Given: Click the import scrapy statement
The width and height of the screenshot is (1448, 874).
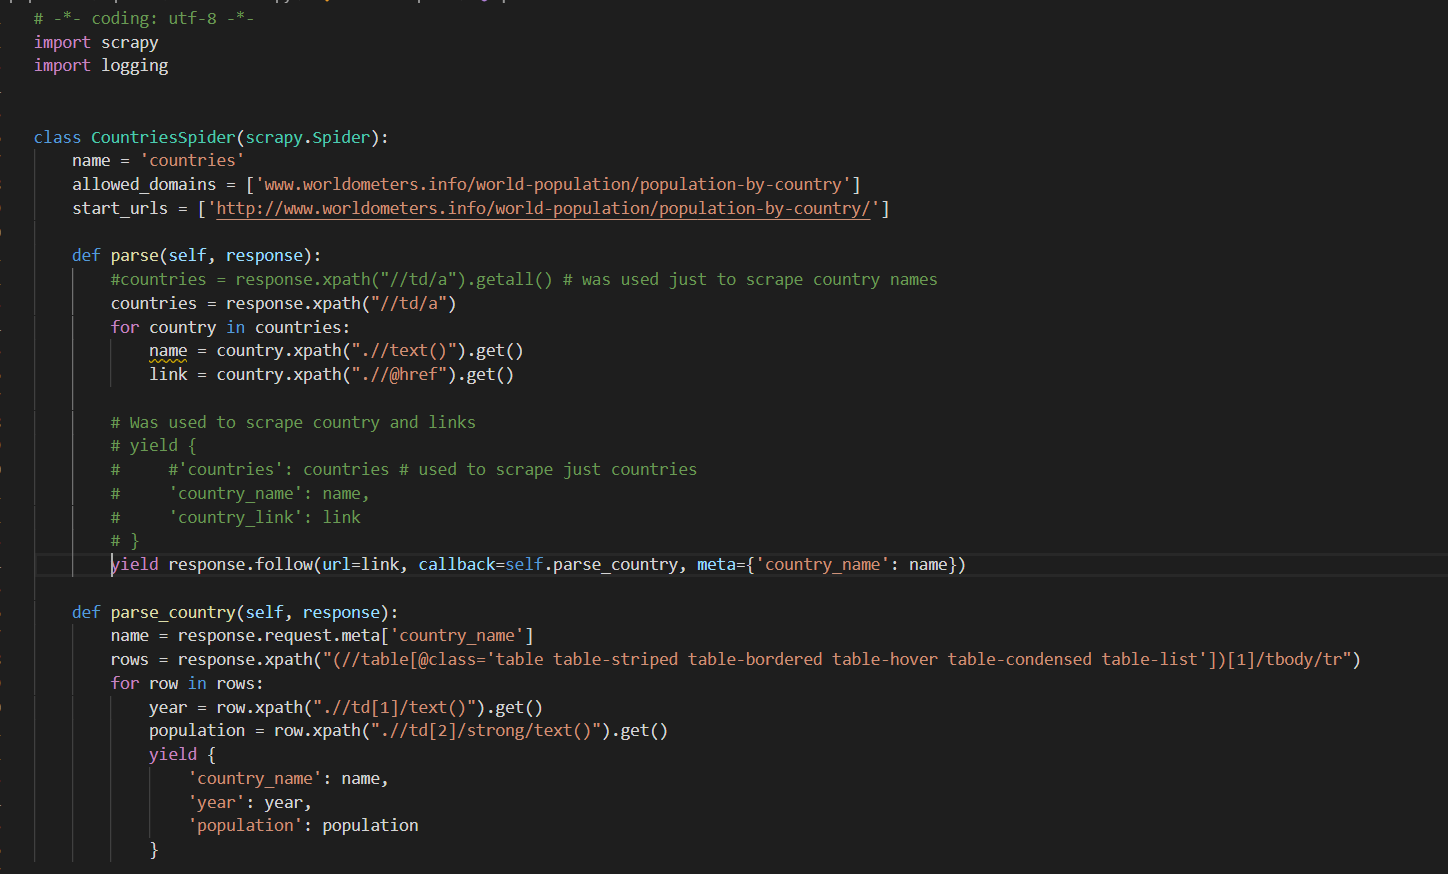Looking at the screenshot, I should [x=96, y=41].
